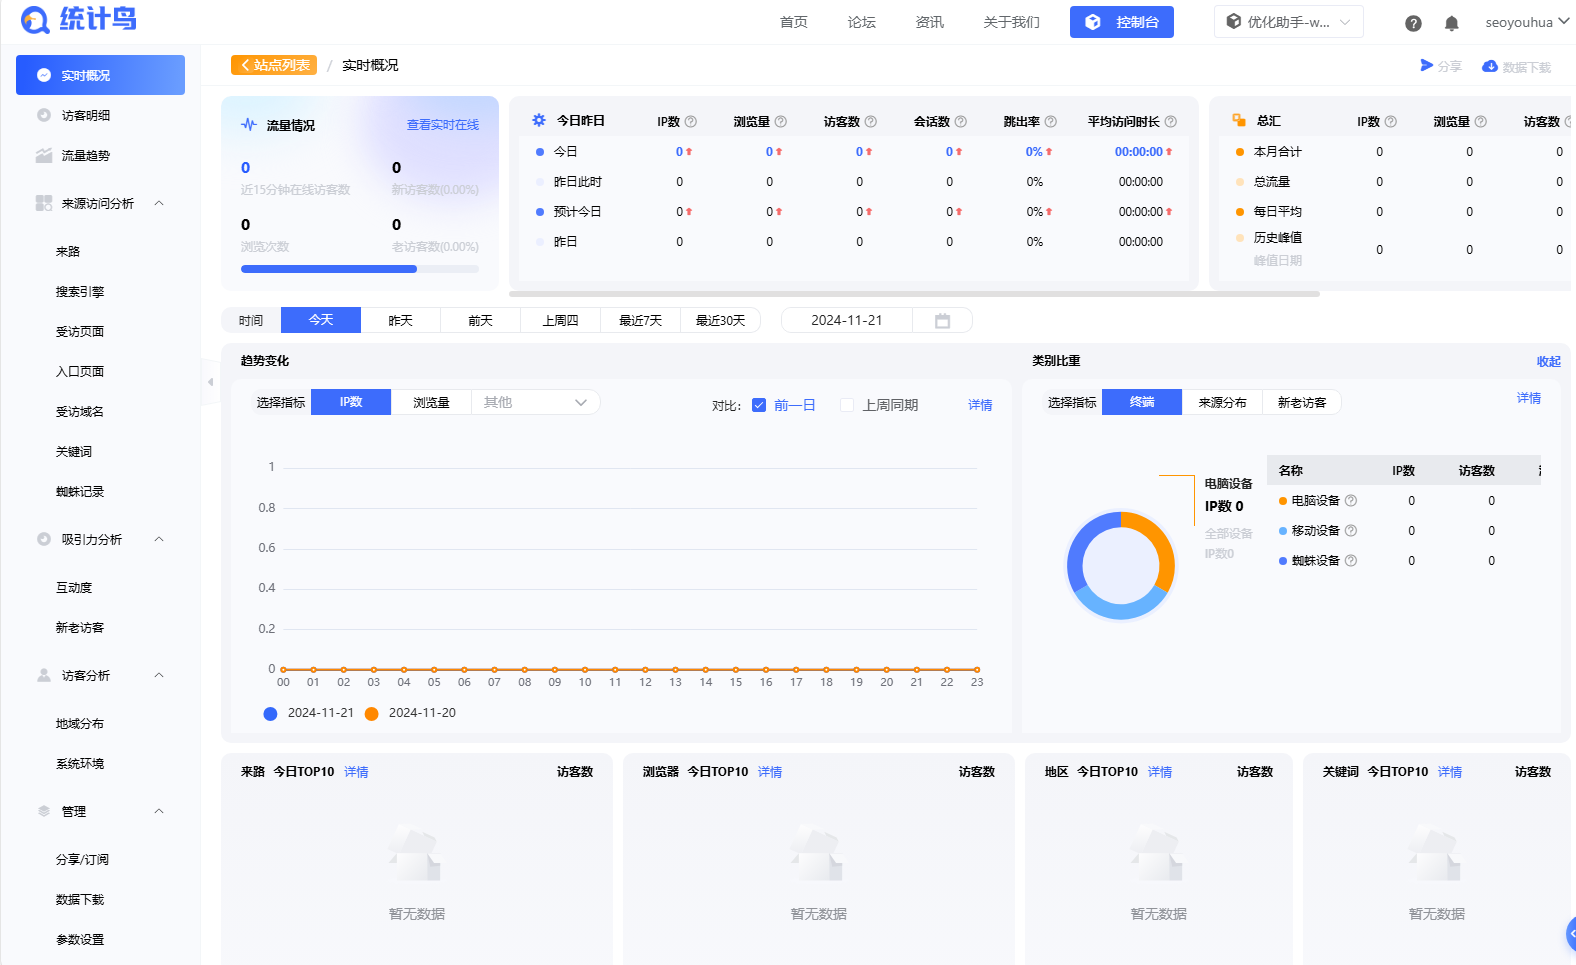Image resolution: width=1576 pixels, height=965 pixels.
Task: Click the 分享 share icon
Action: (1427, 66)
